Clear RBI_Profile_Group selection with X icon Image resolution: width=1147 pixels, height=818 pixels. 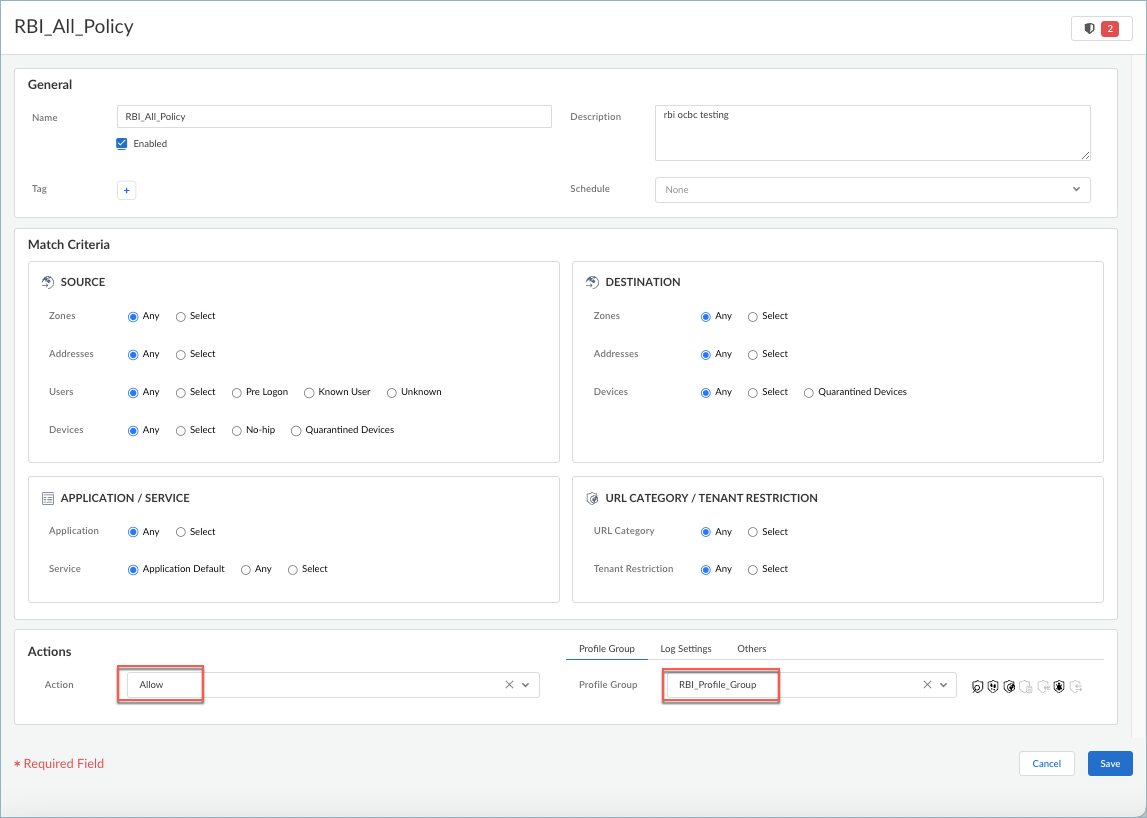tap(927, 685)
